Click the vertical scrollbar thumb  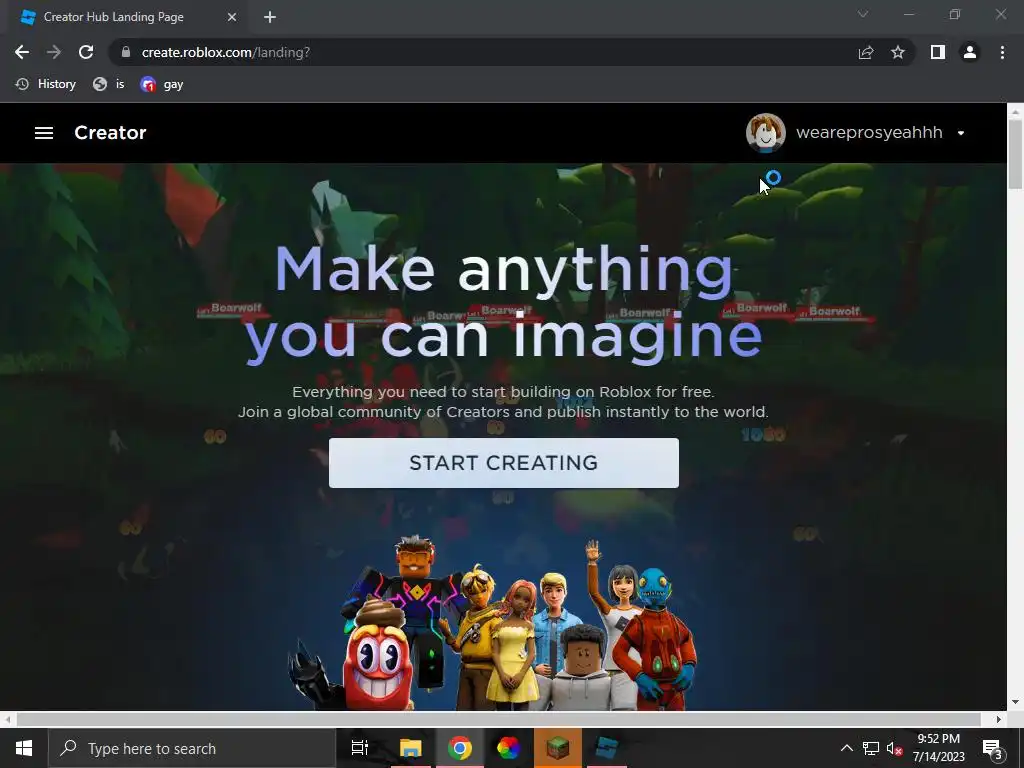coord(1016,154)
